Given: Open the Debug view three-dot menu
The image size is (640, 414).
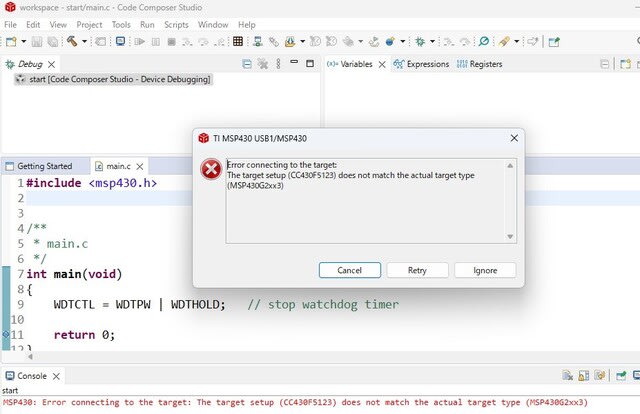Looking at the screenshot, I should click(278, 63).
